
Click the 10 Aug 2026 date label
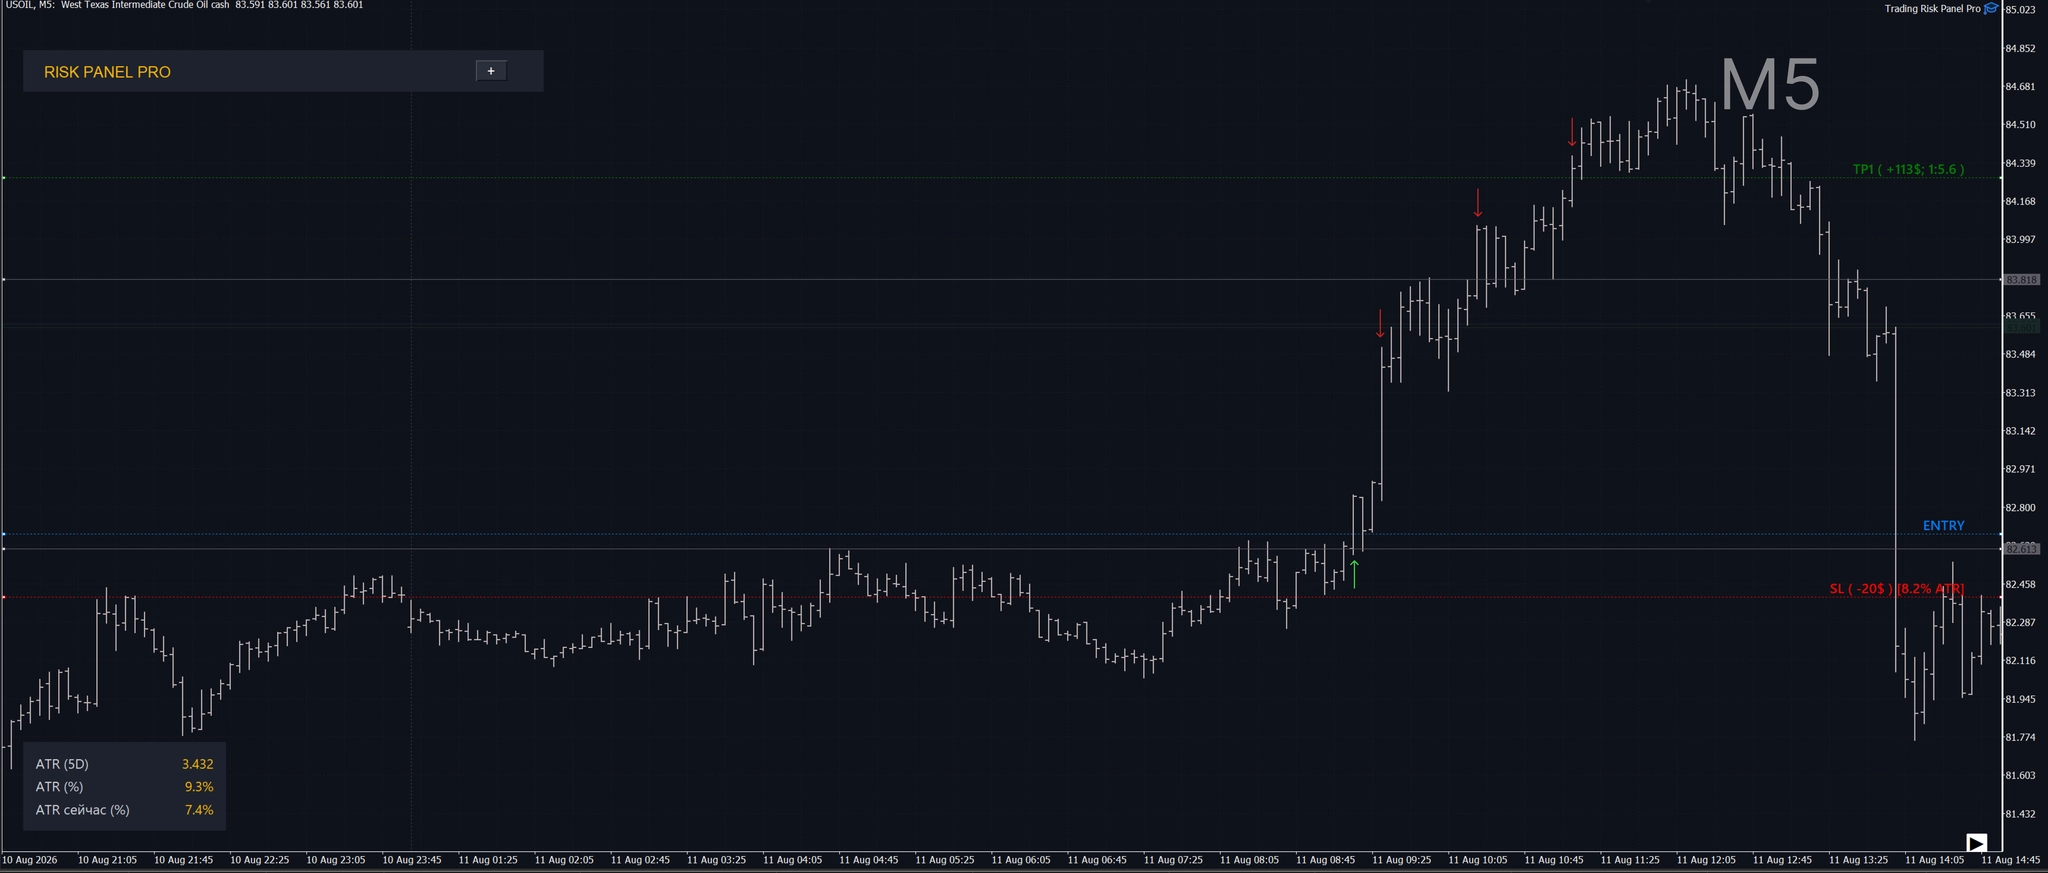point(30,860)
